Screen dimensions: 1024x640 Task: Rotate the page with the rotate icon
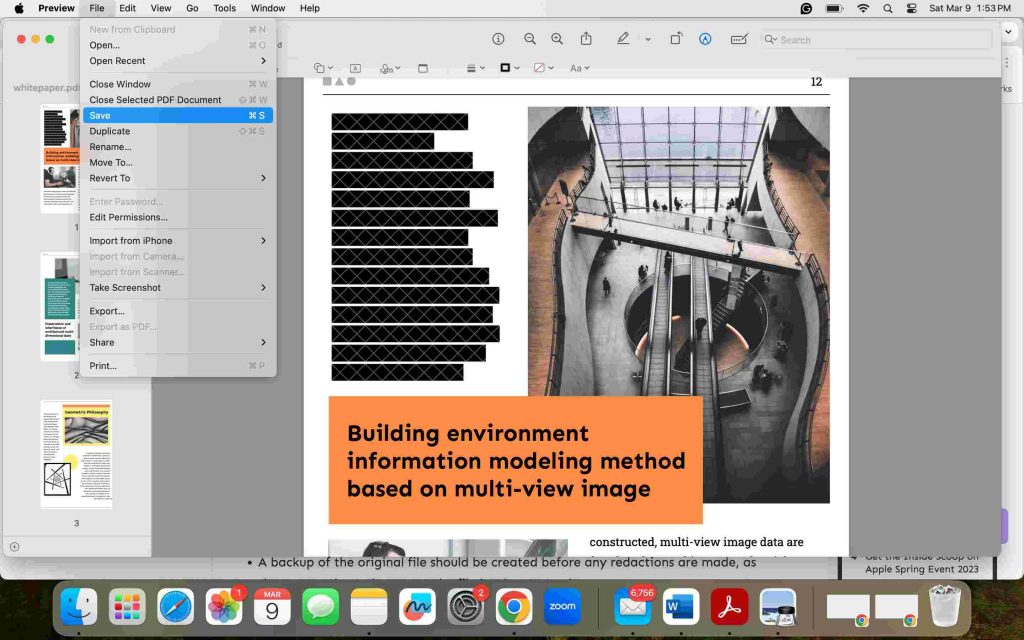pos(676,39)
